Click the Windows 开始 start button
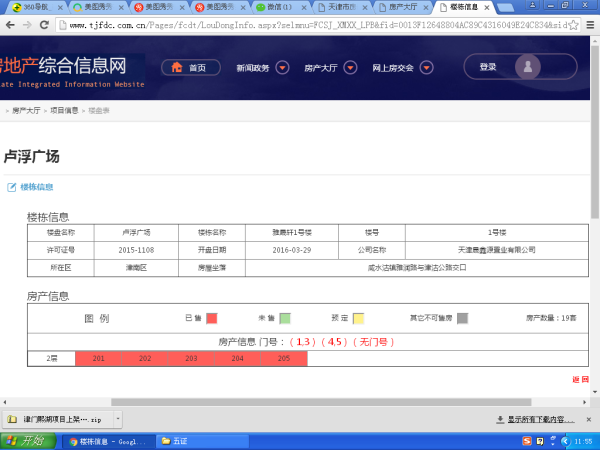Viewport: 600px width, 450px height. [25, 440]
